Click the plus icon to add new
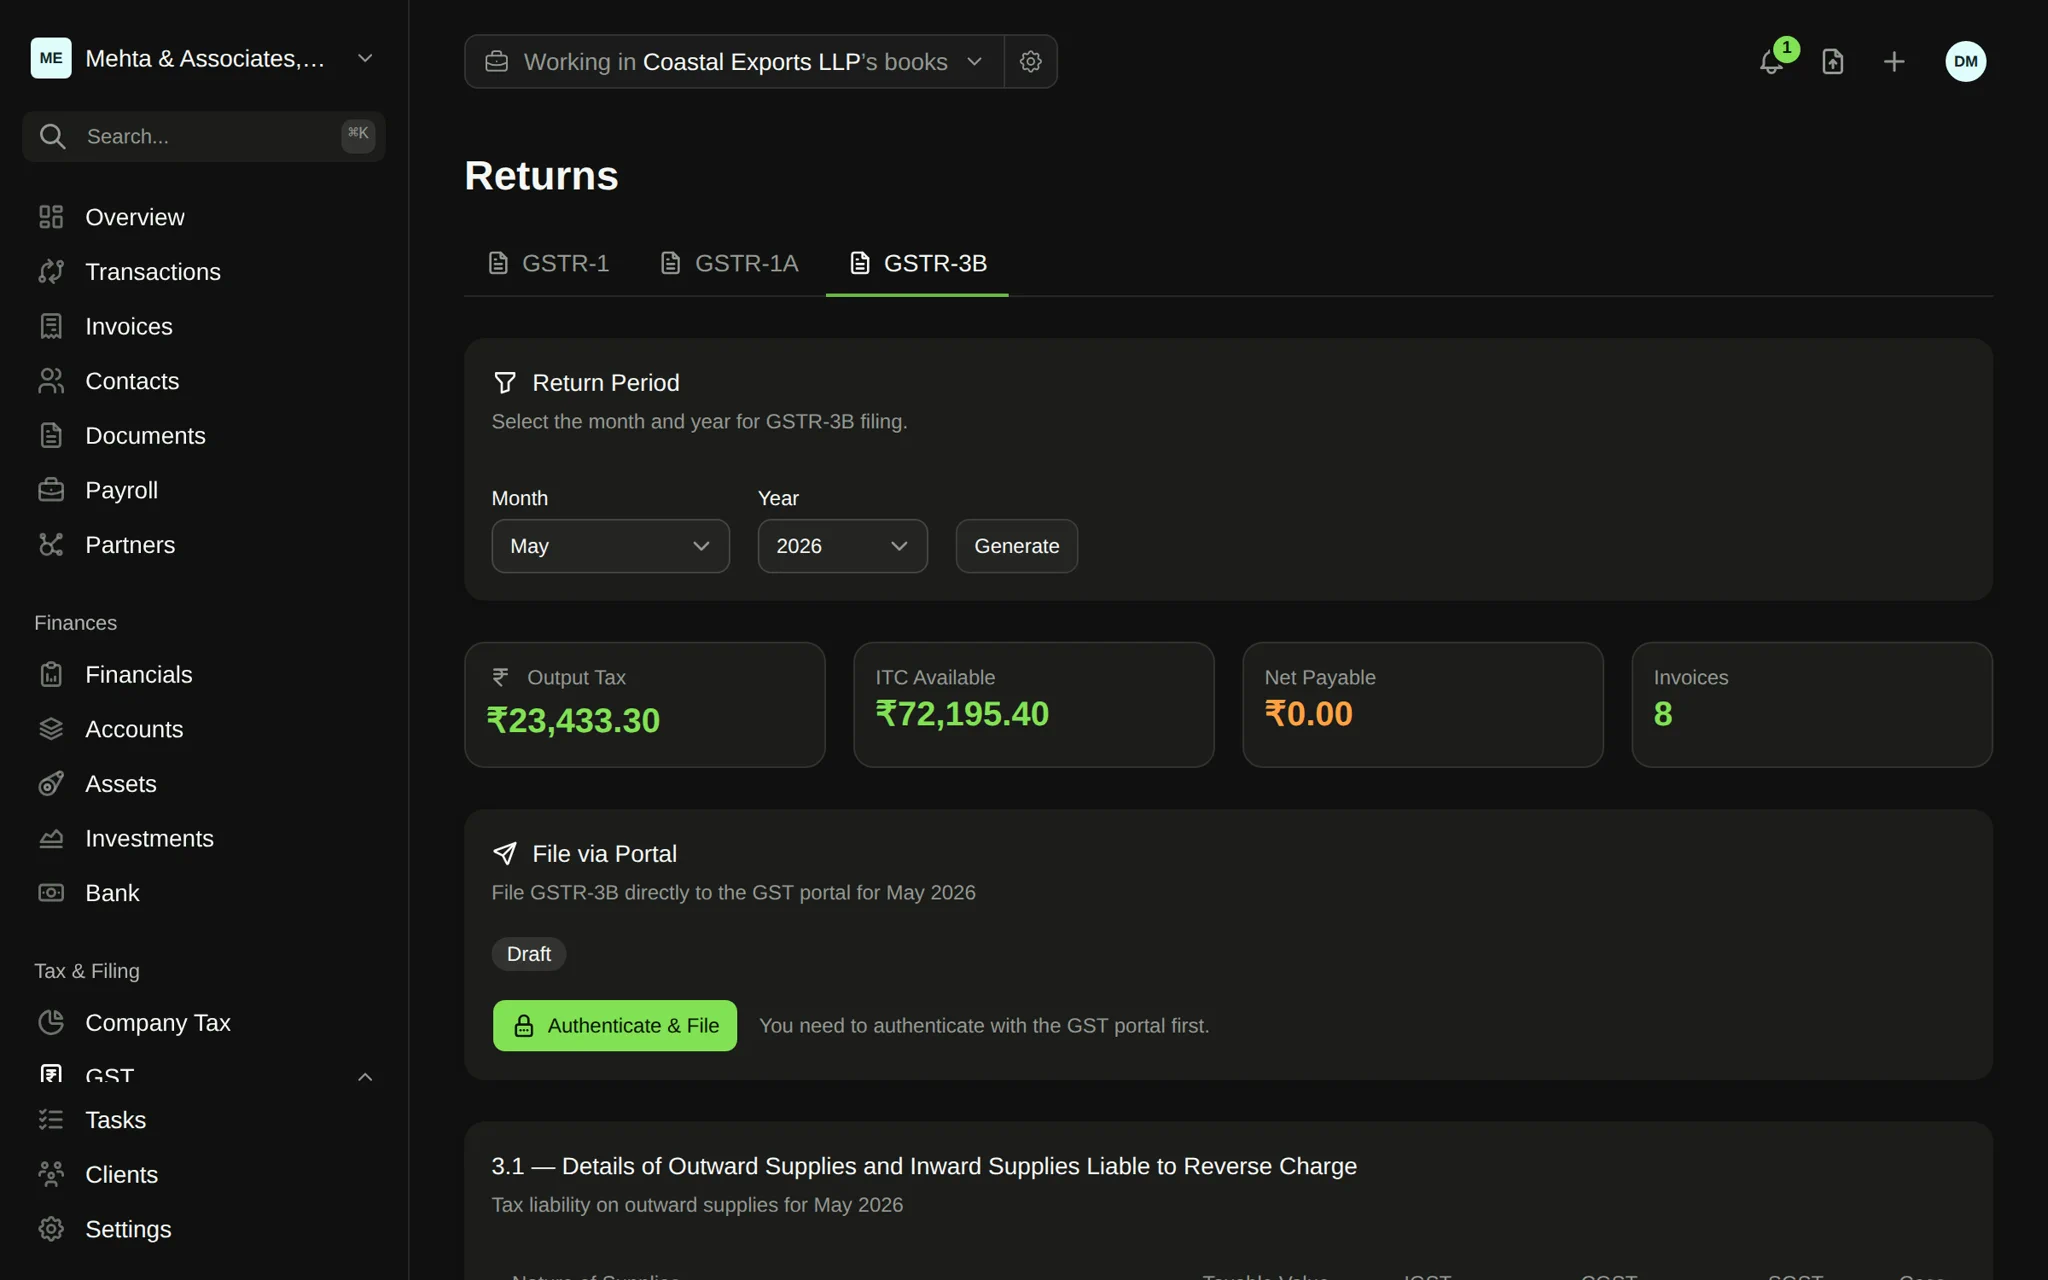 pyautogui.click(x=1894, y=62)
